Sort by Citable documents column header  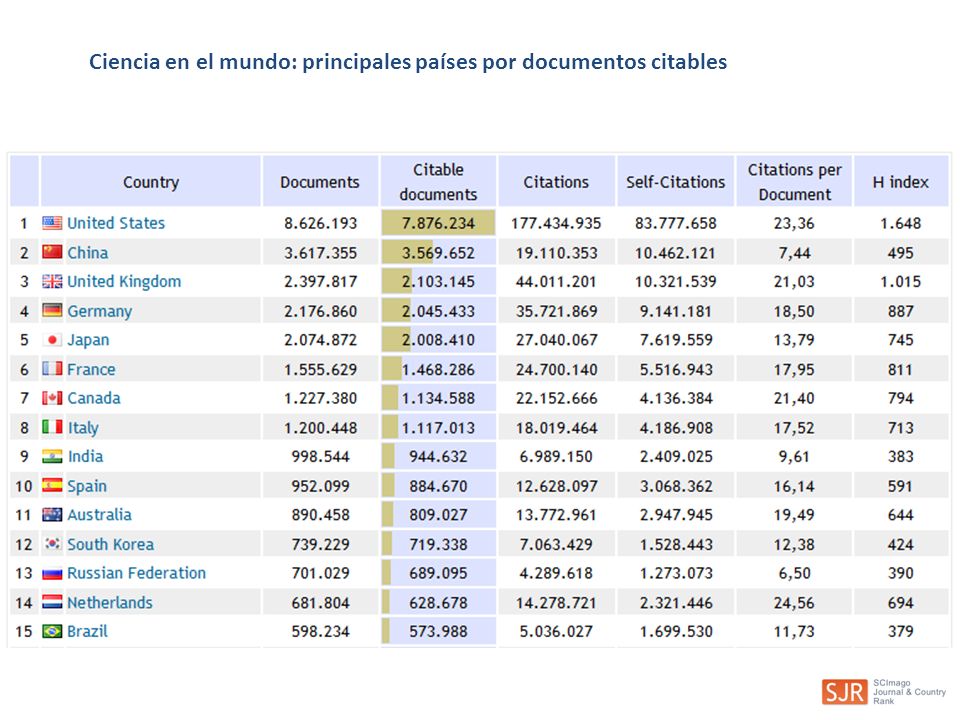click(x=438, y=181)
